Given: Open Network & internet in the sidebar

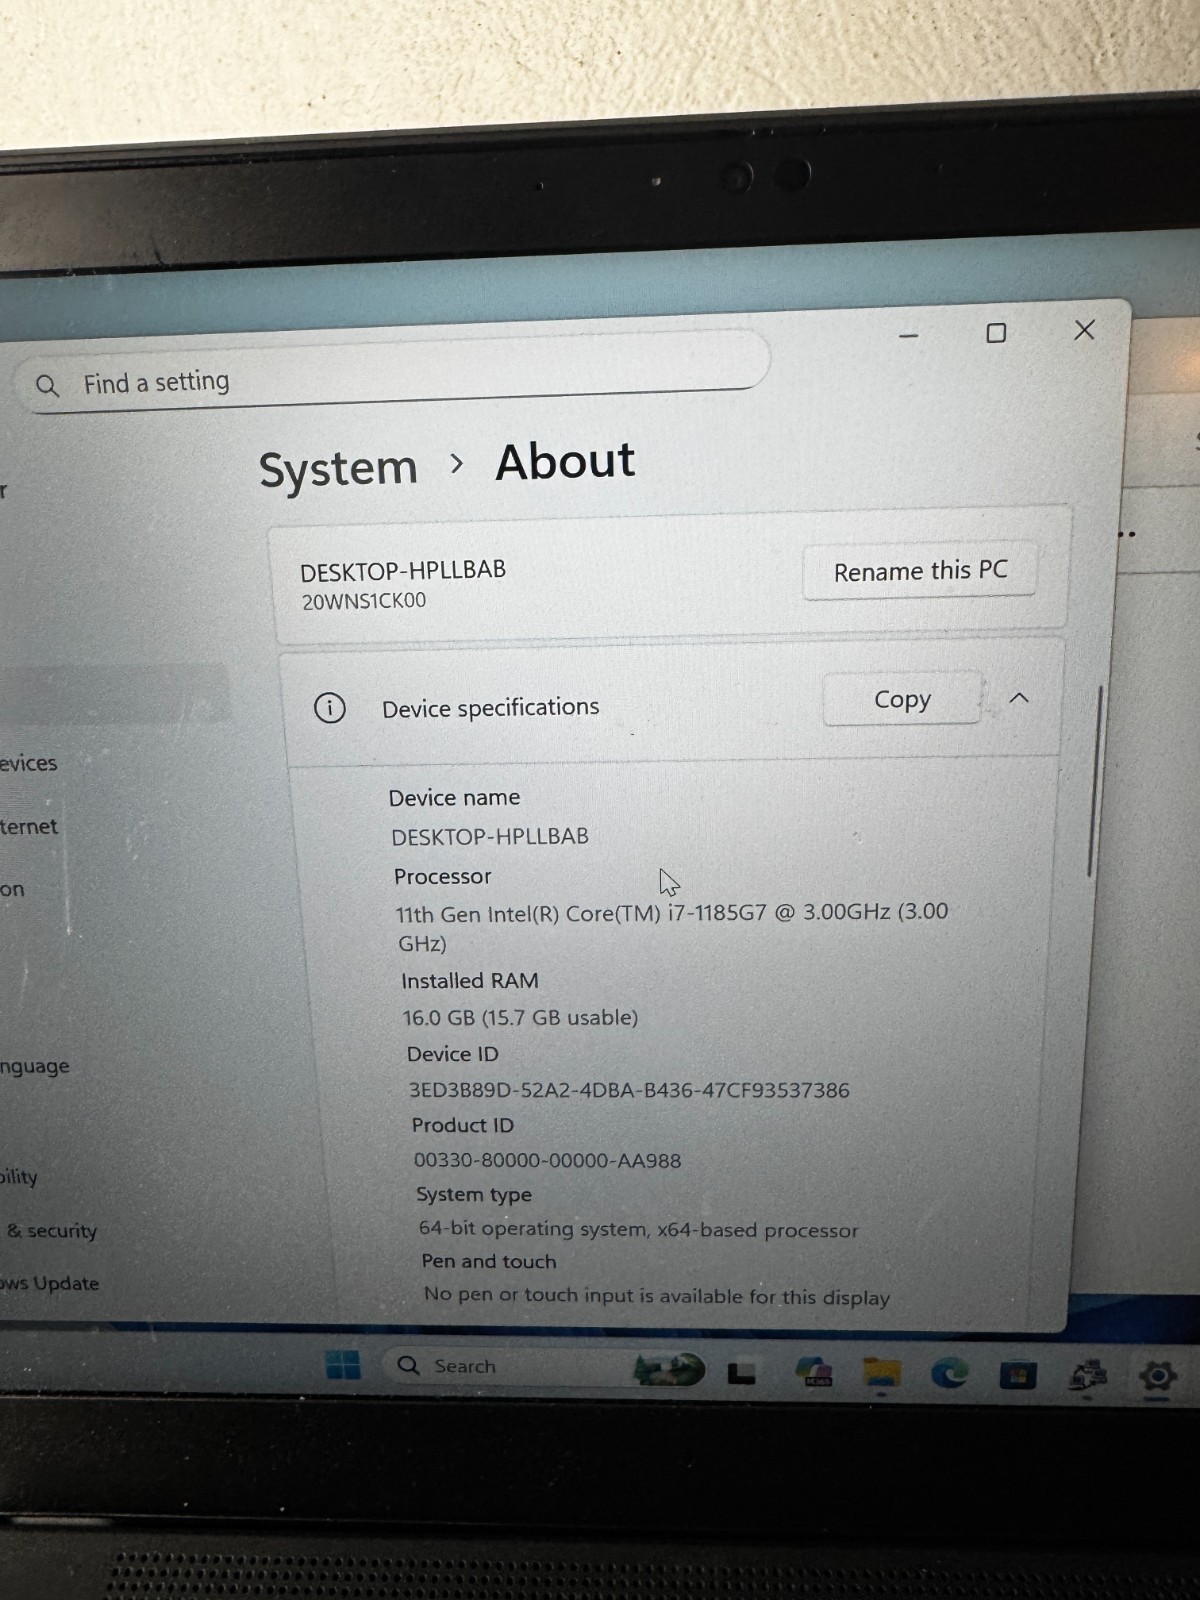Looking at the screenshot, I should (29, 827).
